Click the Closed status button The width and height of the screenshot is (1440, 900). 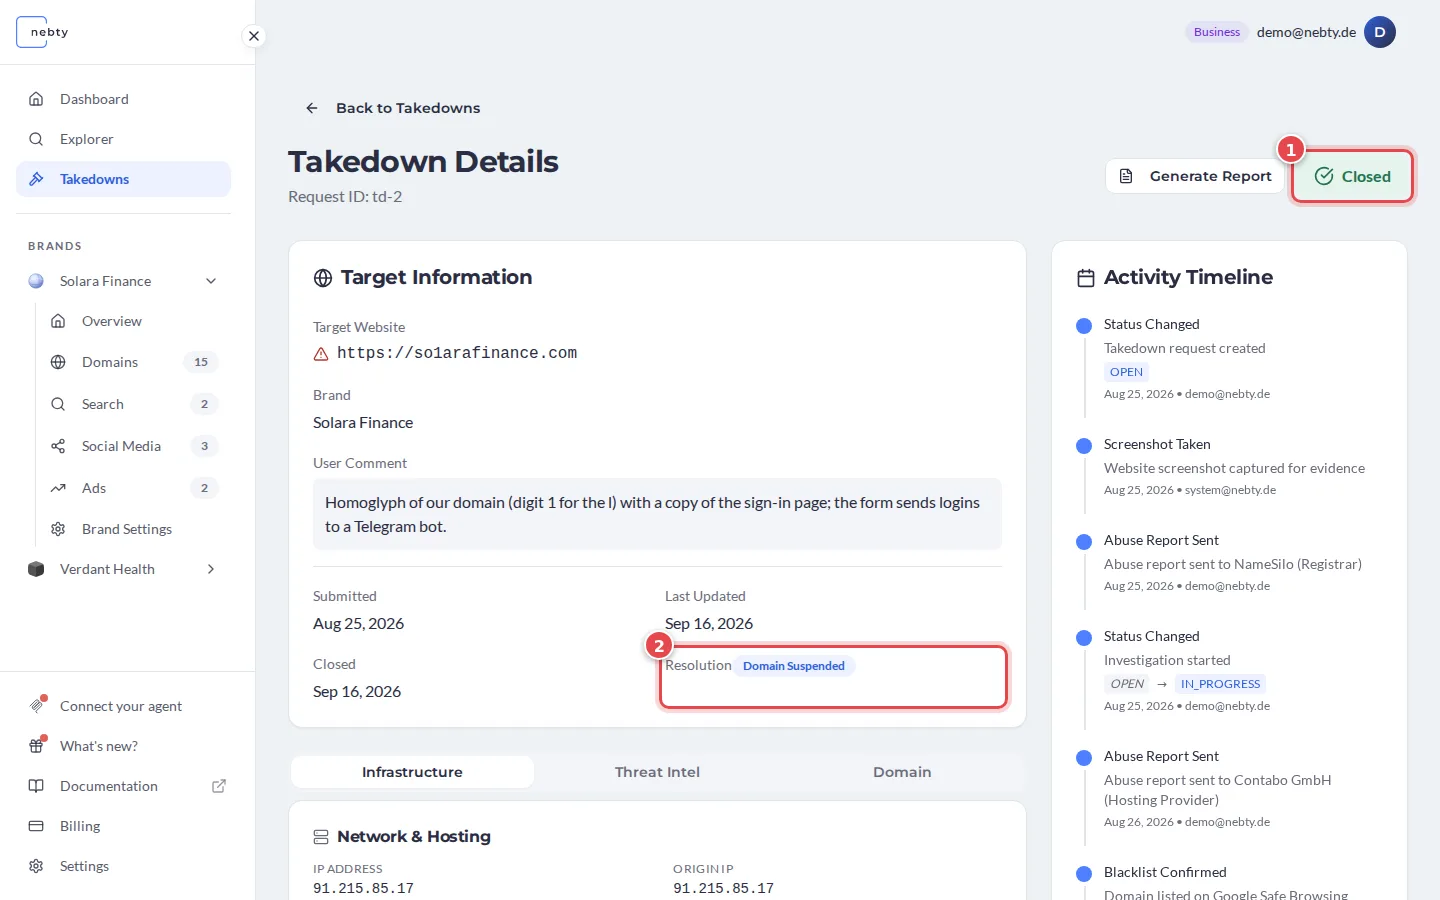1352,176
